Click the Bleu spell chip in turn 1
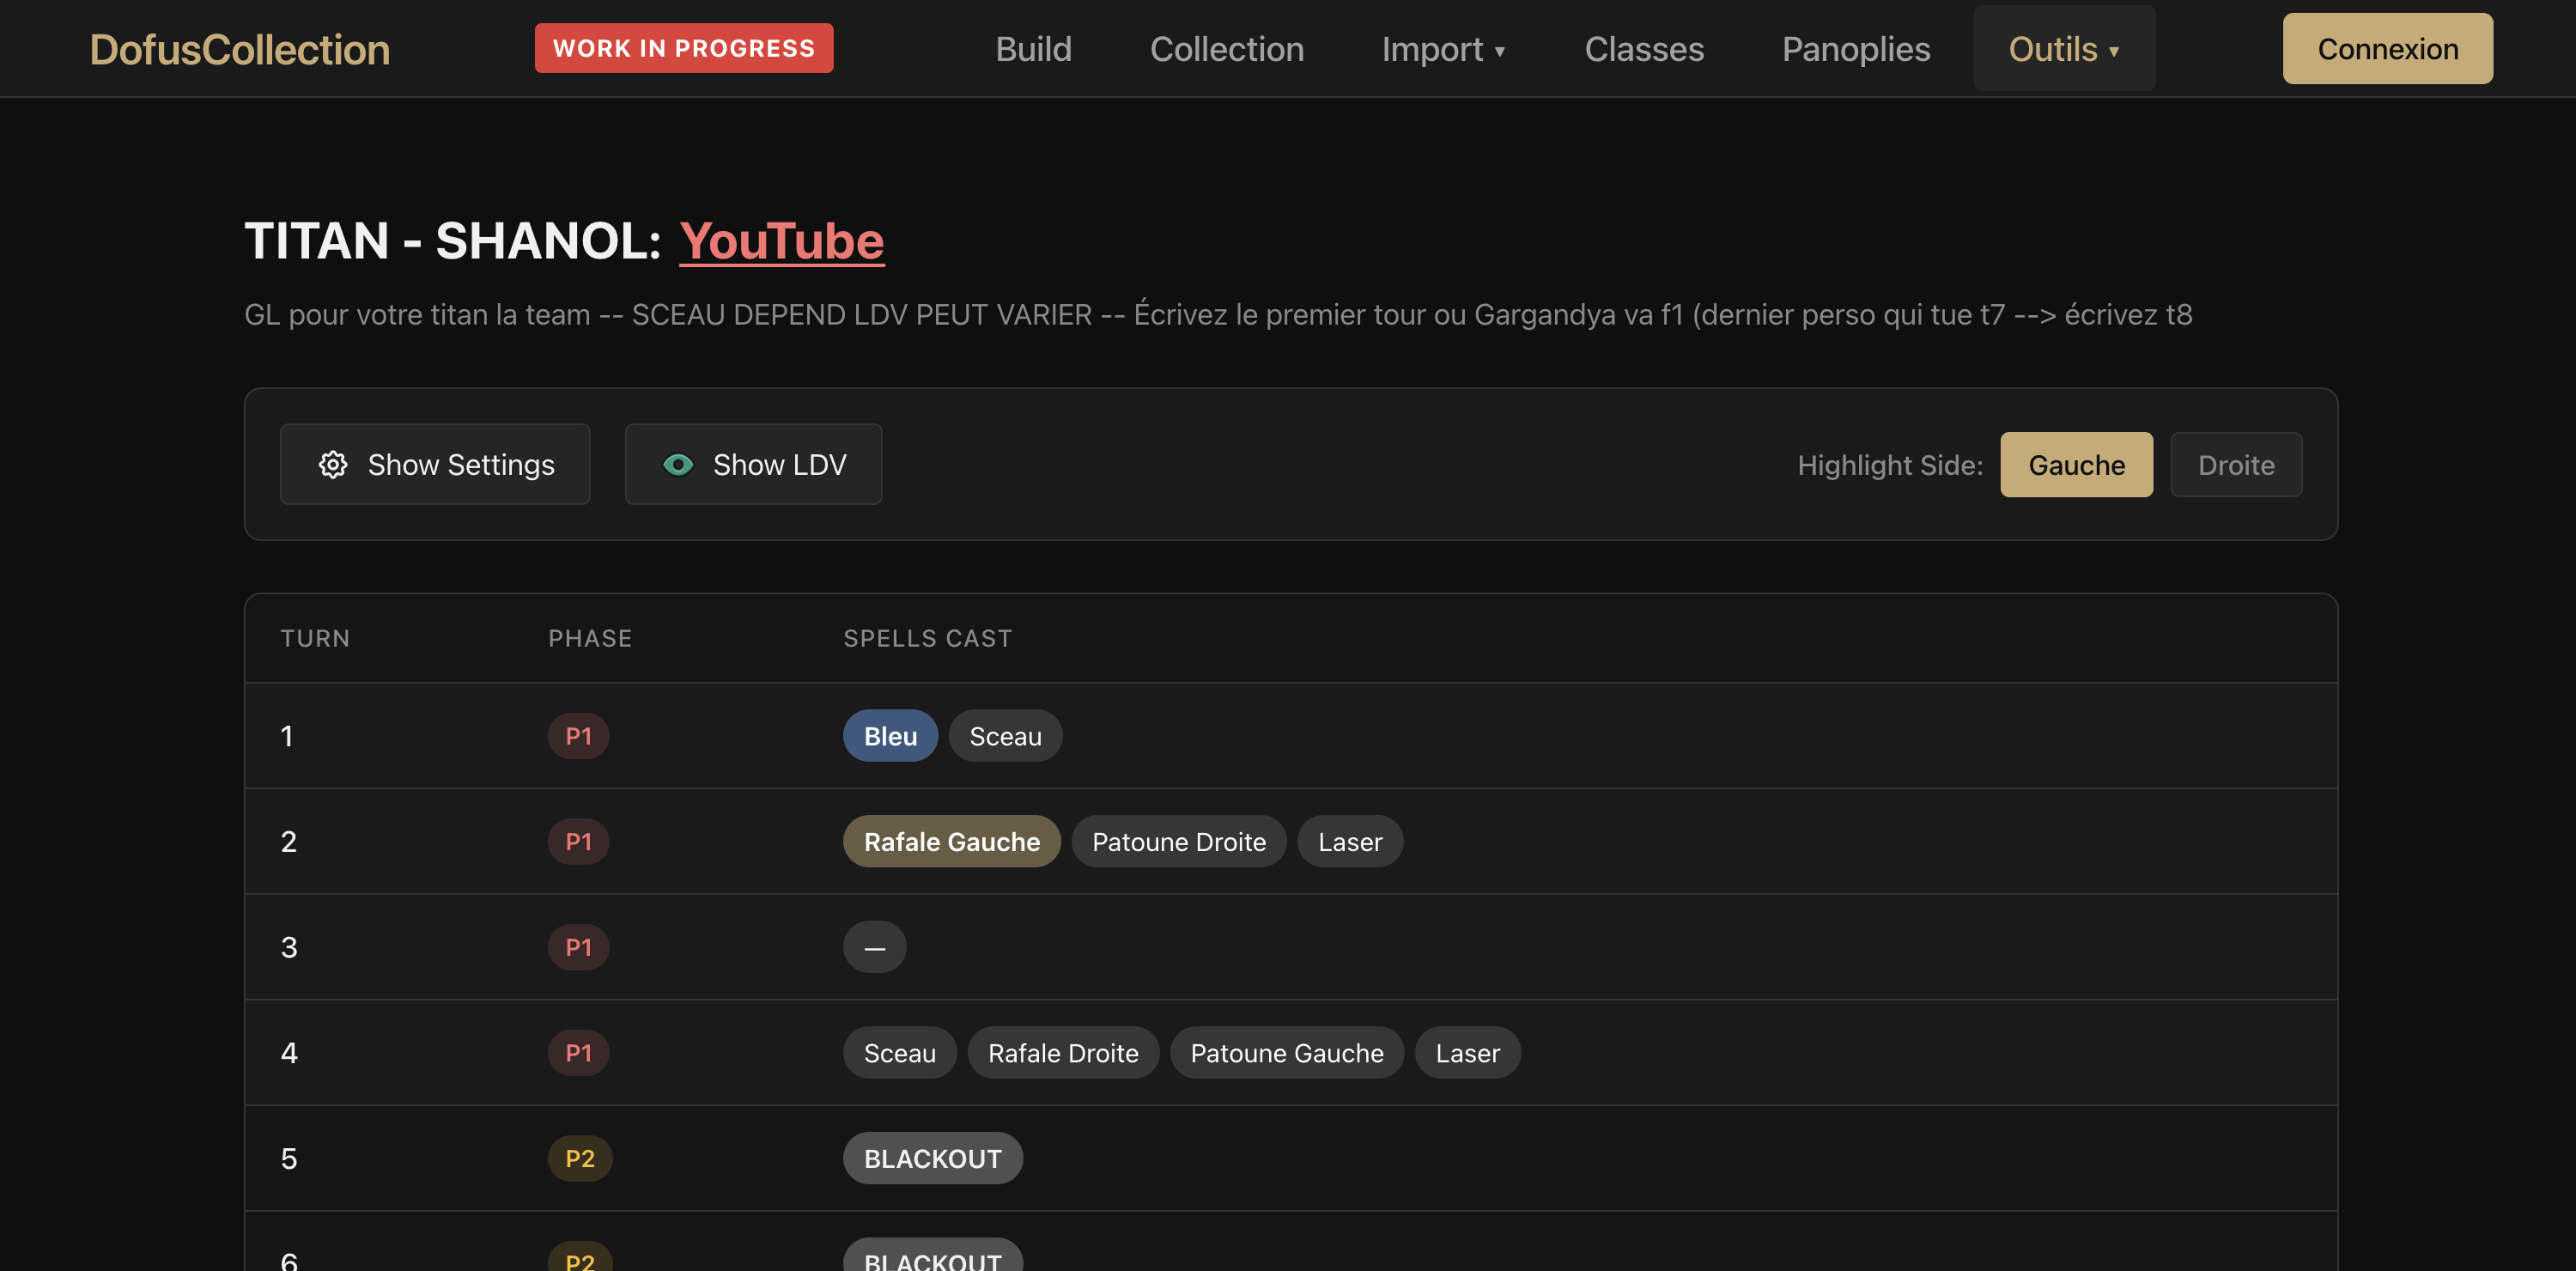Viewport: 2576px width, 1271px height. [890, 736]
